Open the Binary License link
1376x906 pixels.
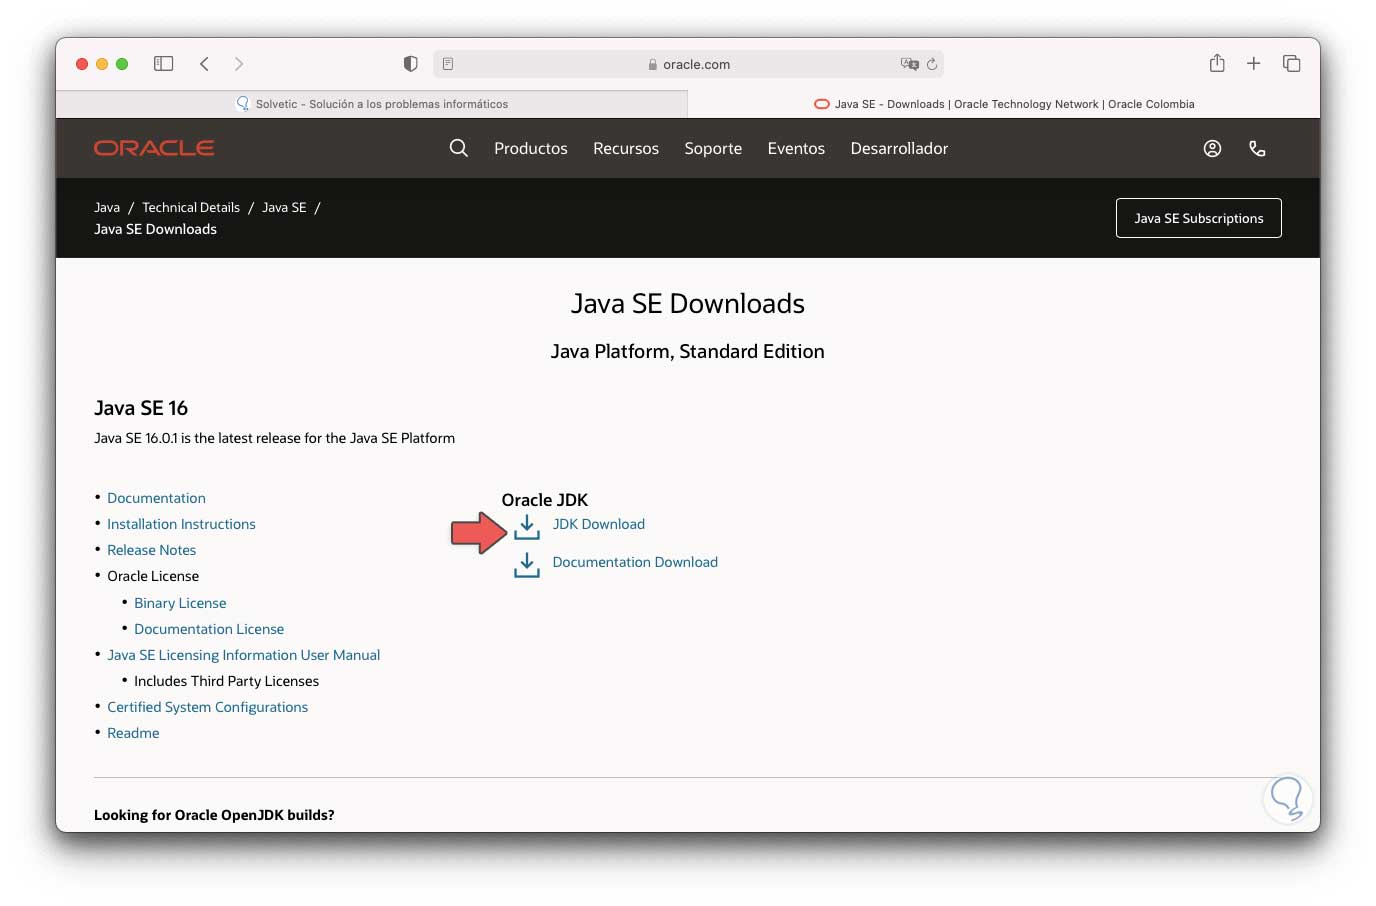[x=180, y=603]
